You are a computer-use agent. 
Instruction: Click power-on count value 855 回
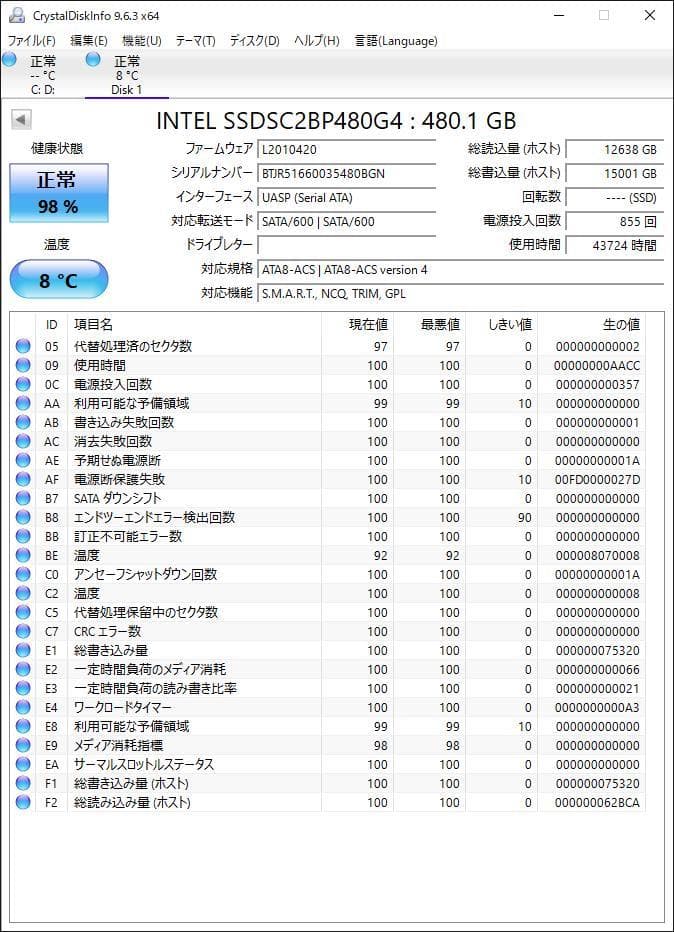pyautogui.click(x=615, y=221)
